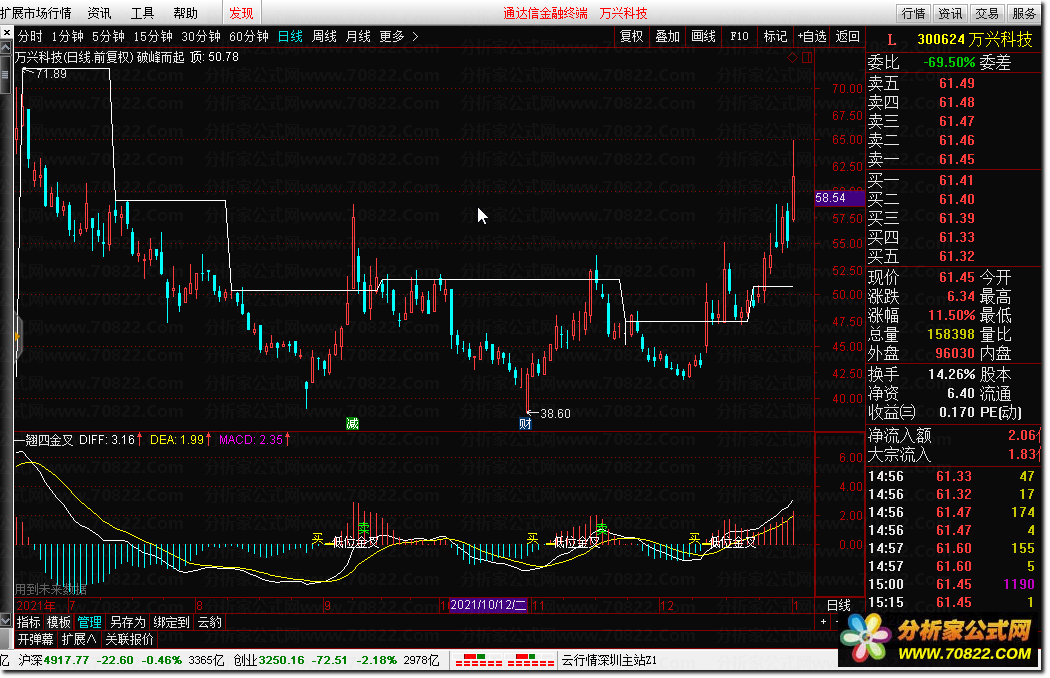Select the 月线 period tab
The height and width of the screenshot is (678, 1050).
[358, 37]
